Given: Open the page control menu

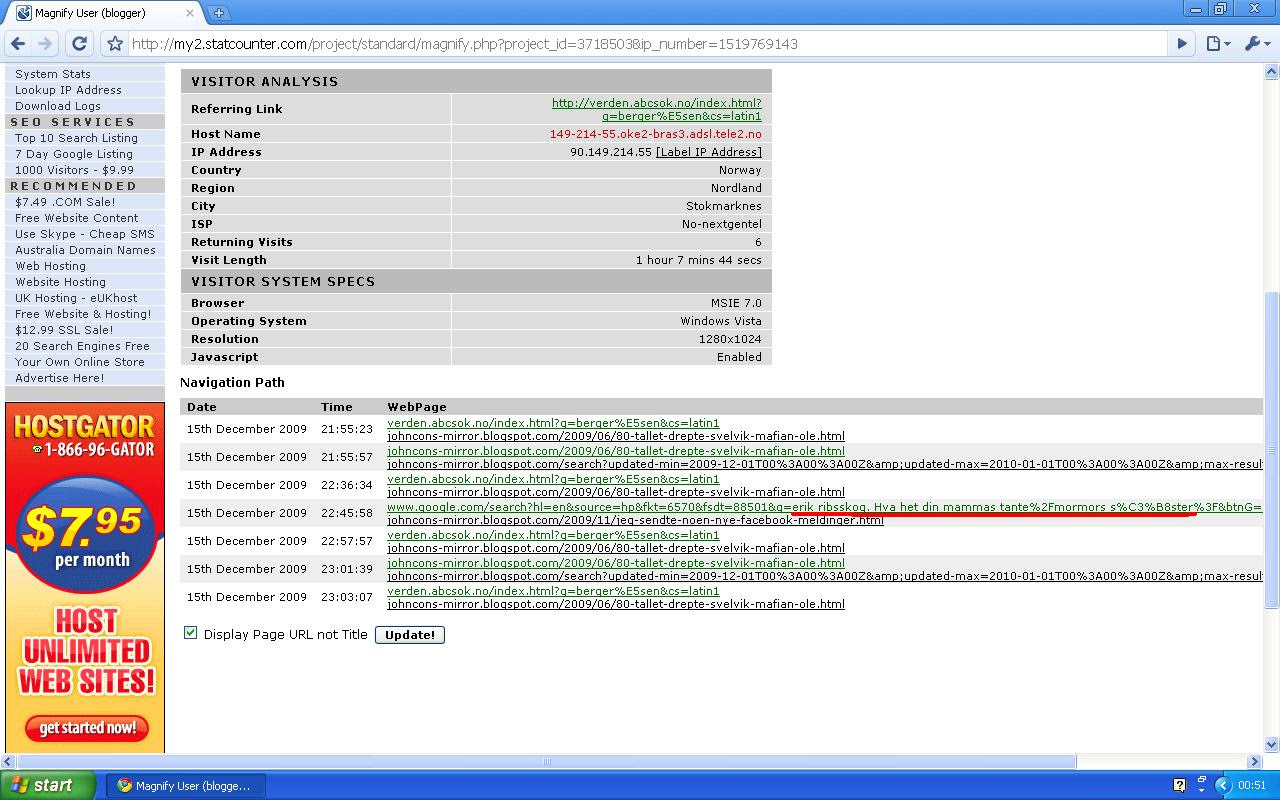Looking at the screenshot, I should [x=1217, y=44].
